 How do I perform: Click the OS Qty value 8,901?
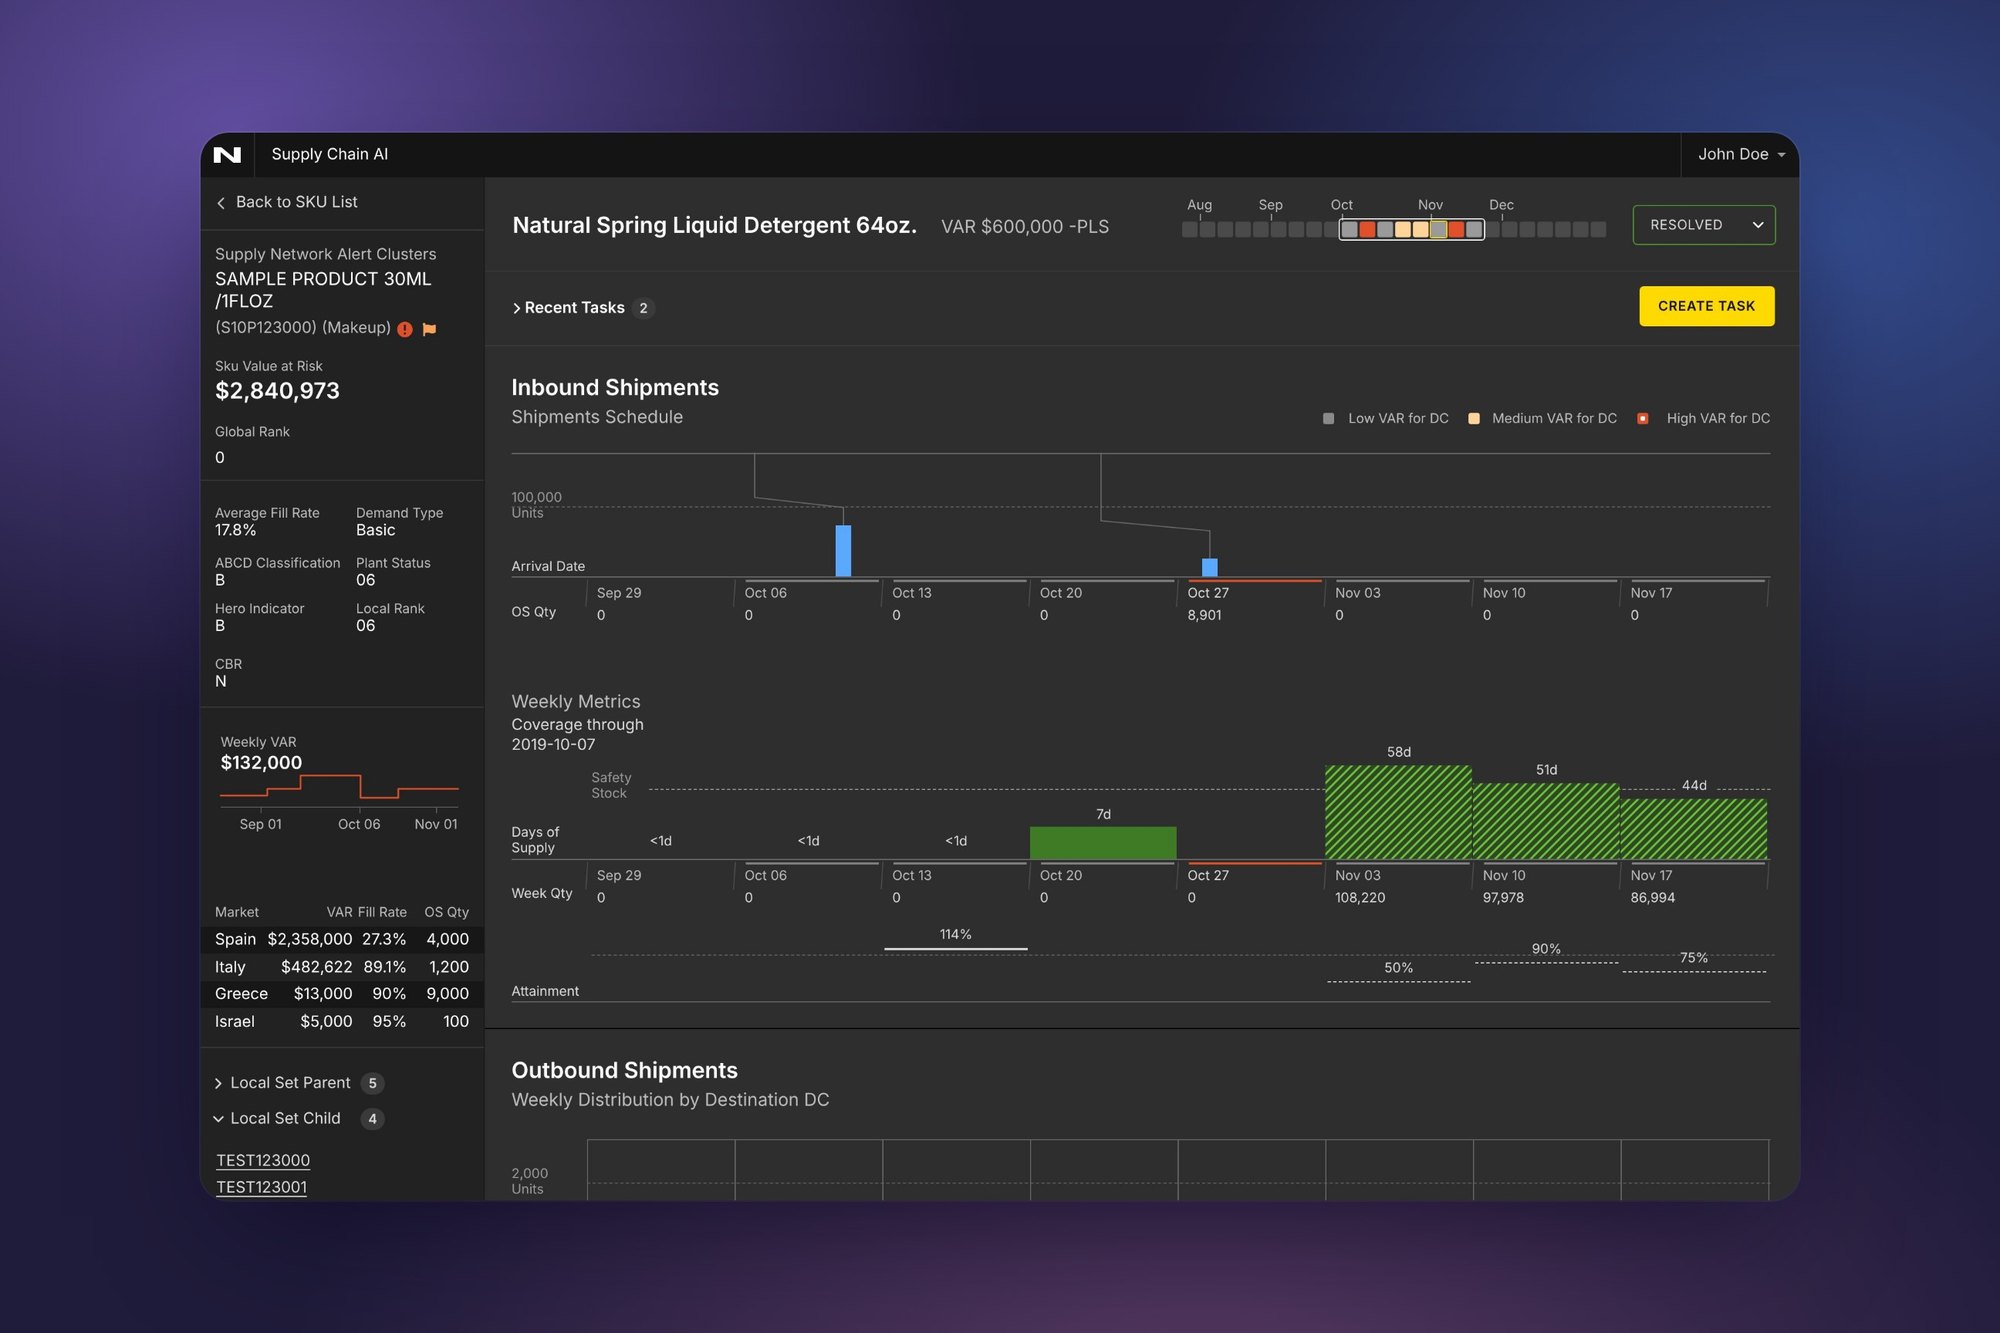click(1204, 615)
